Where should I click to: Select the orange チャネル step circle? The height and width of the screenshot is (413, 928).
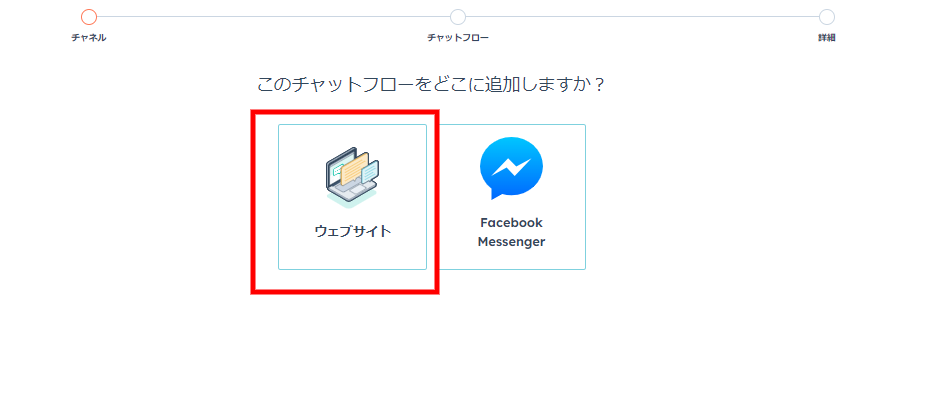pyautogui.click(x=89, y=17)
